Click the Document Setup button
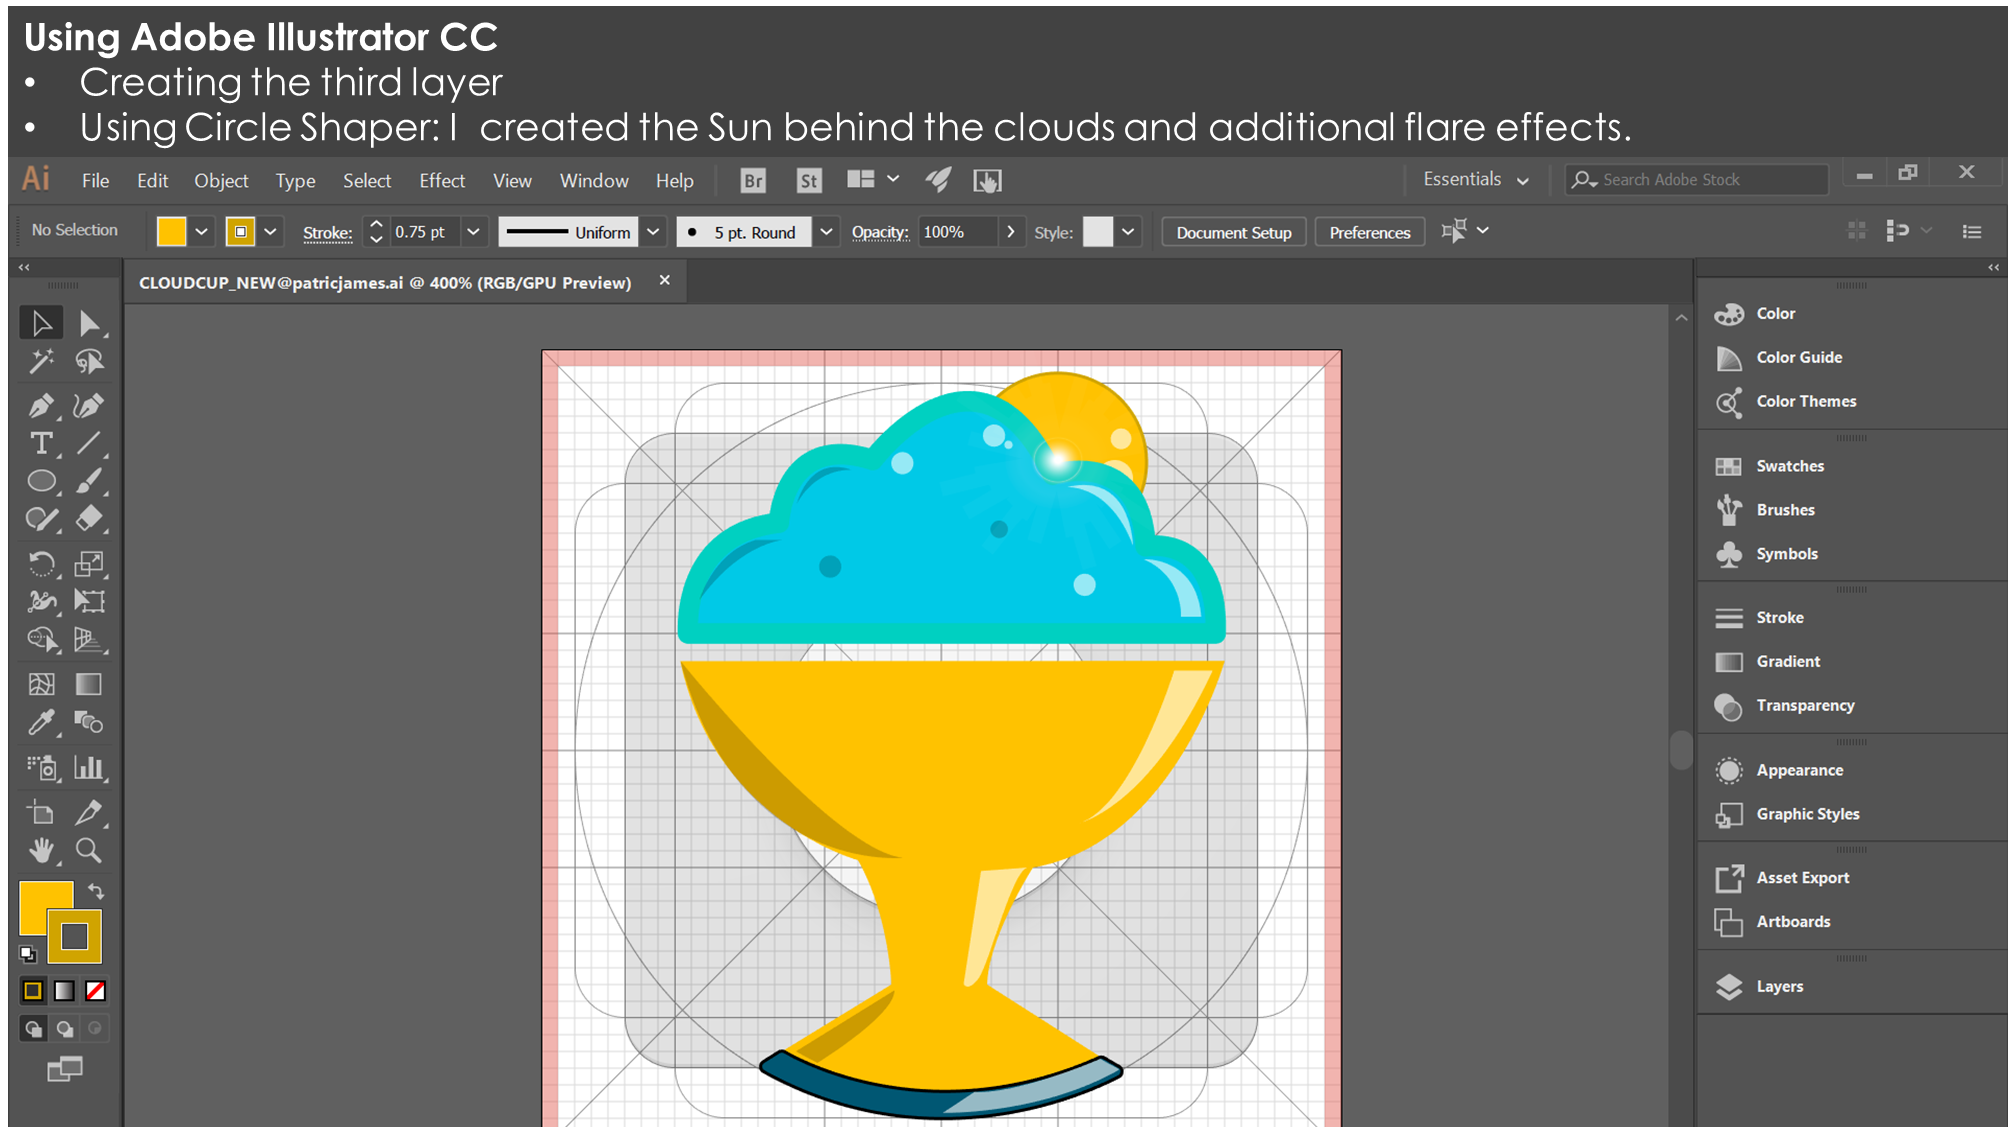The height and width of the screenshot is (1127, 2008). [1233, 232]
